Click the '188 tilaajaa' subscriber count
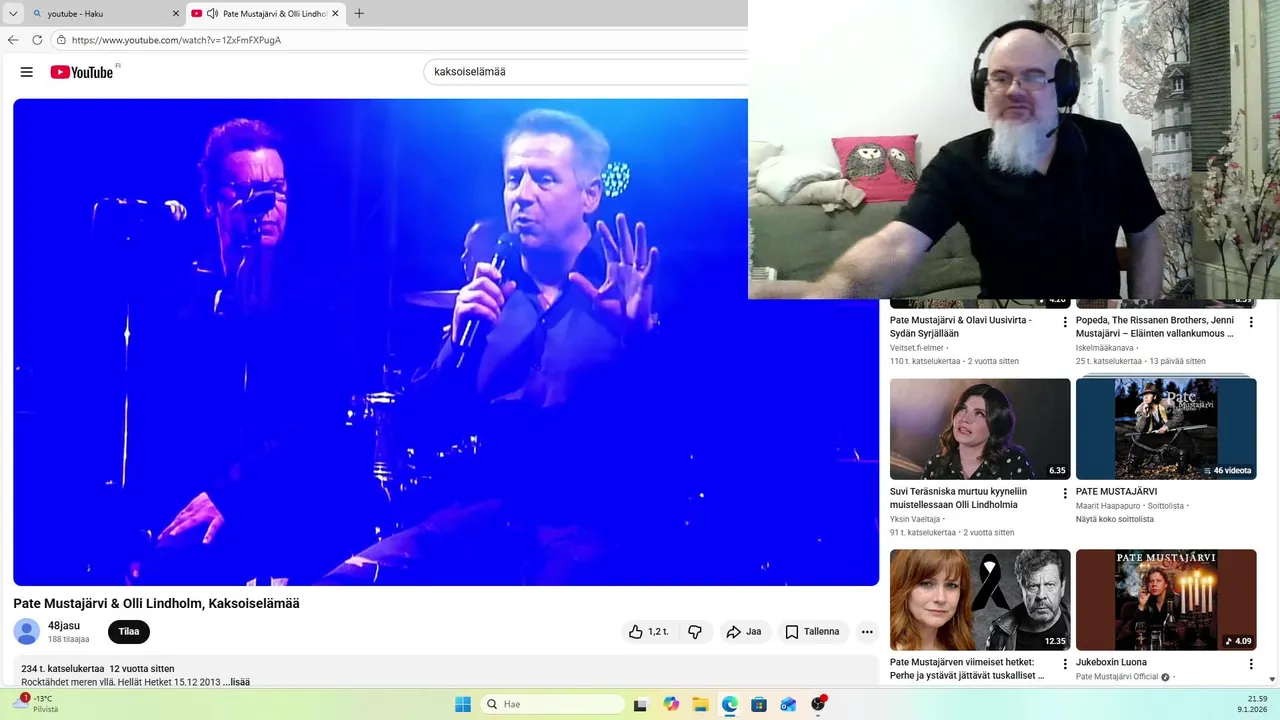 (x=69, y=640)
